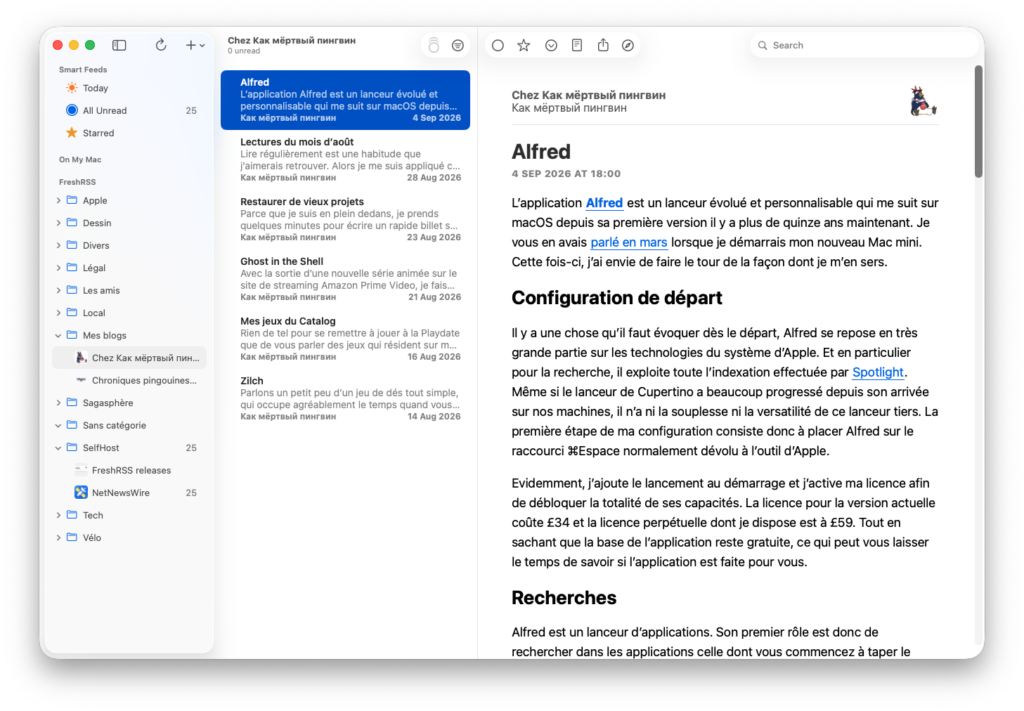Follow the Alfred link in the article
The height and width of the screenshot is (711, 1024).
[604, 203]
